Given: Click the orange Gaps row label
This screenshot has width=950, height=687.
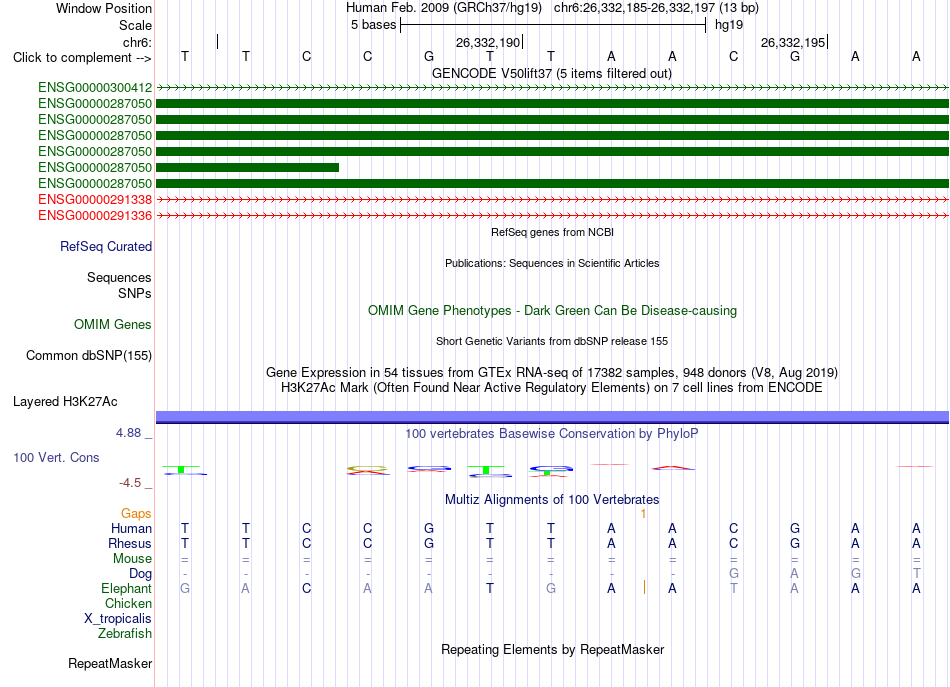Looking at the screenshot, I should coord(136,514).
